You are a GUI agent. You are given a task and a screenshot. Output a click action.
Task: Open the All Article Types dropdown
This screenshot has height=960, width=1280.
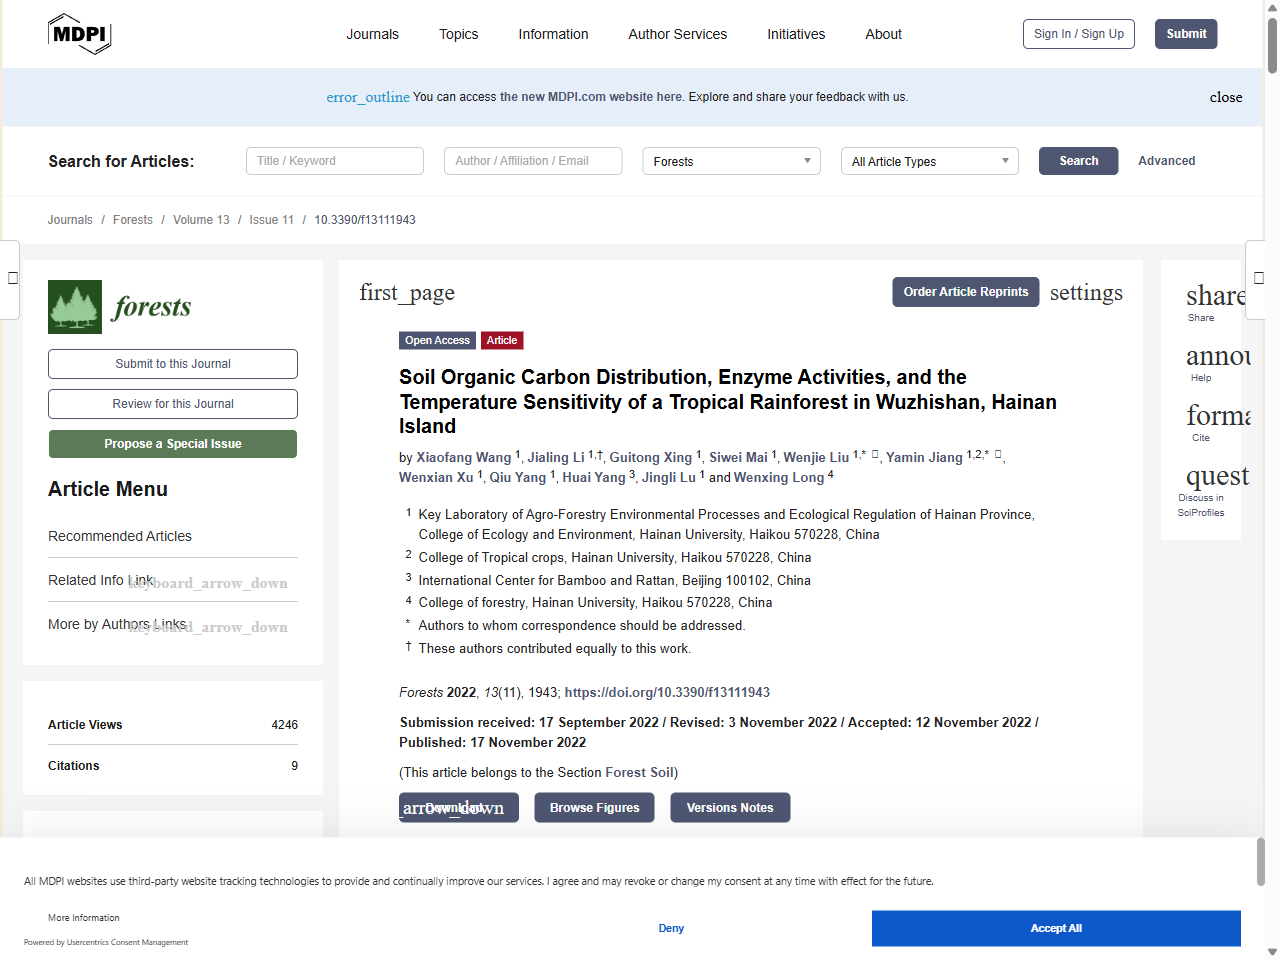click(929, 161)
